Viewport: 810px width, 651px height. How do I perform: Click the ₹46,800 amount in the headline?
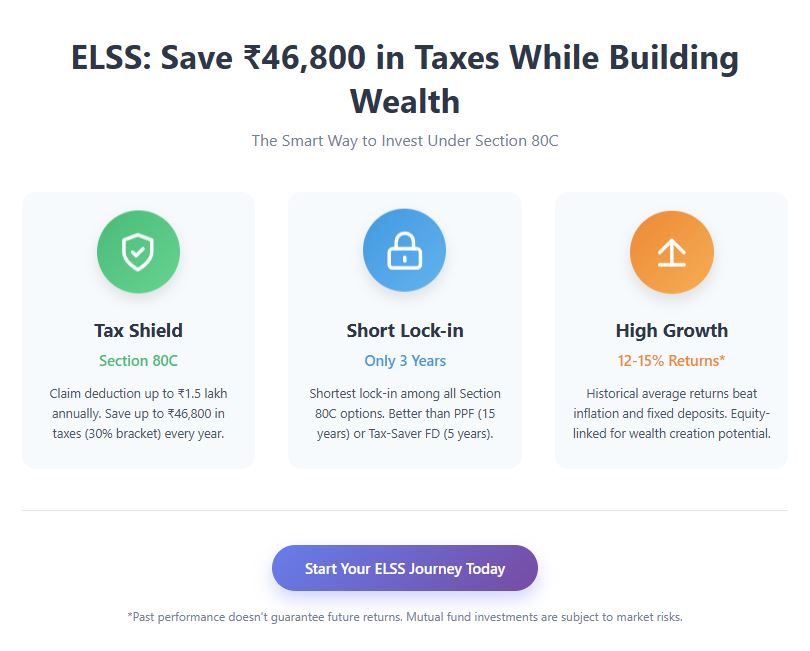(x=301, y=58)
